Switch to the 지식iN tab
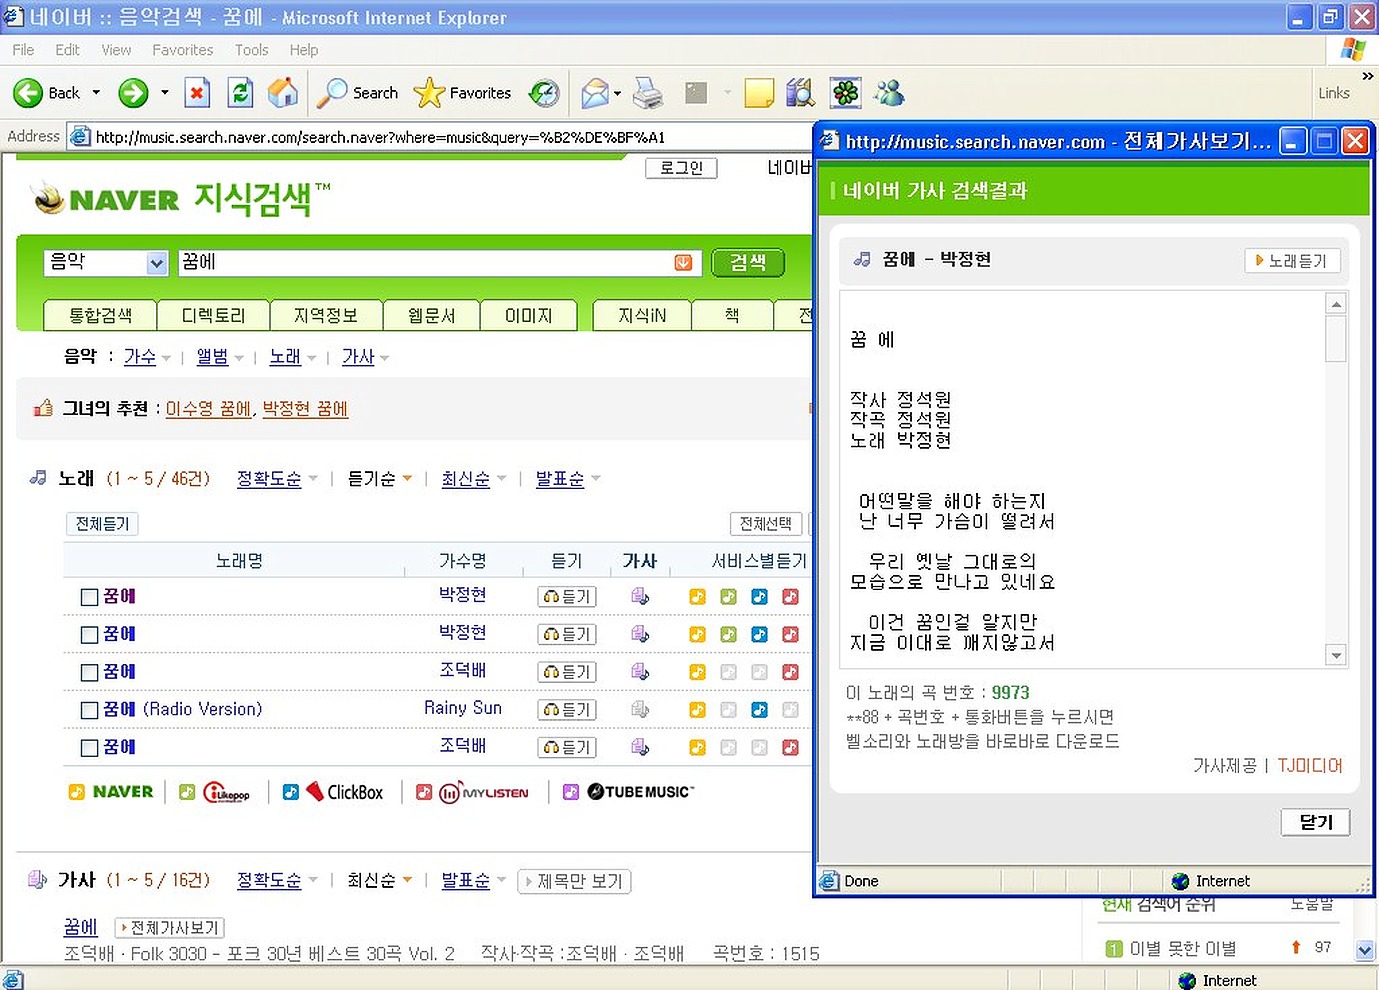 click(642, 315)
